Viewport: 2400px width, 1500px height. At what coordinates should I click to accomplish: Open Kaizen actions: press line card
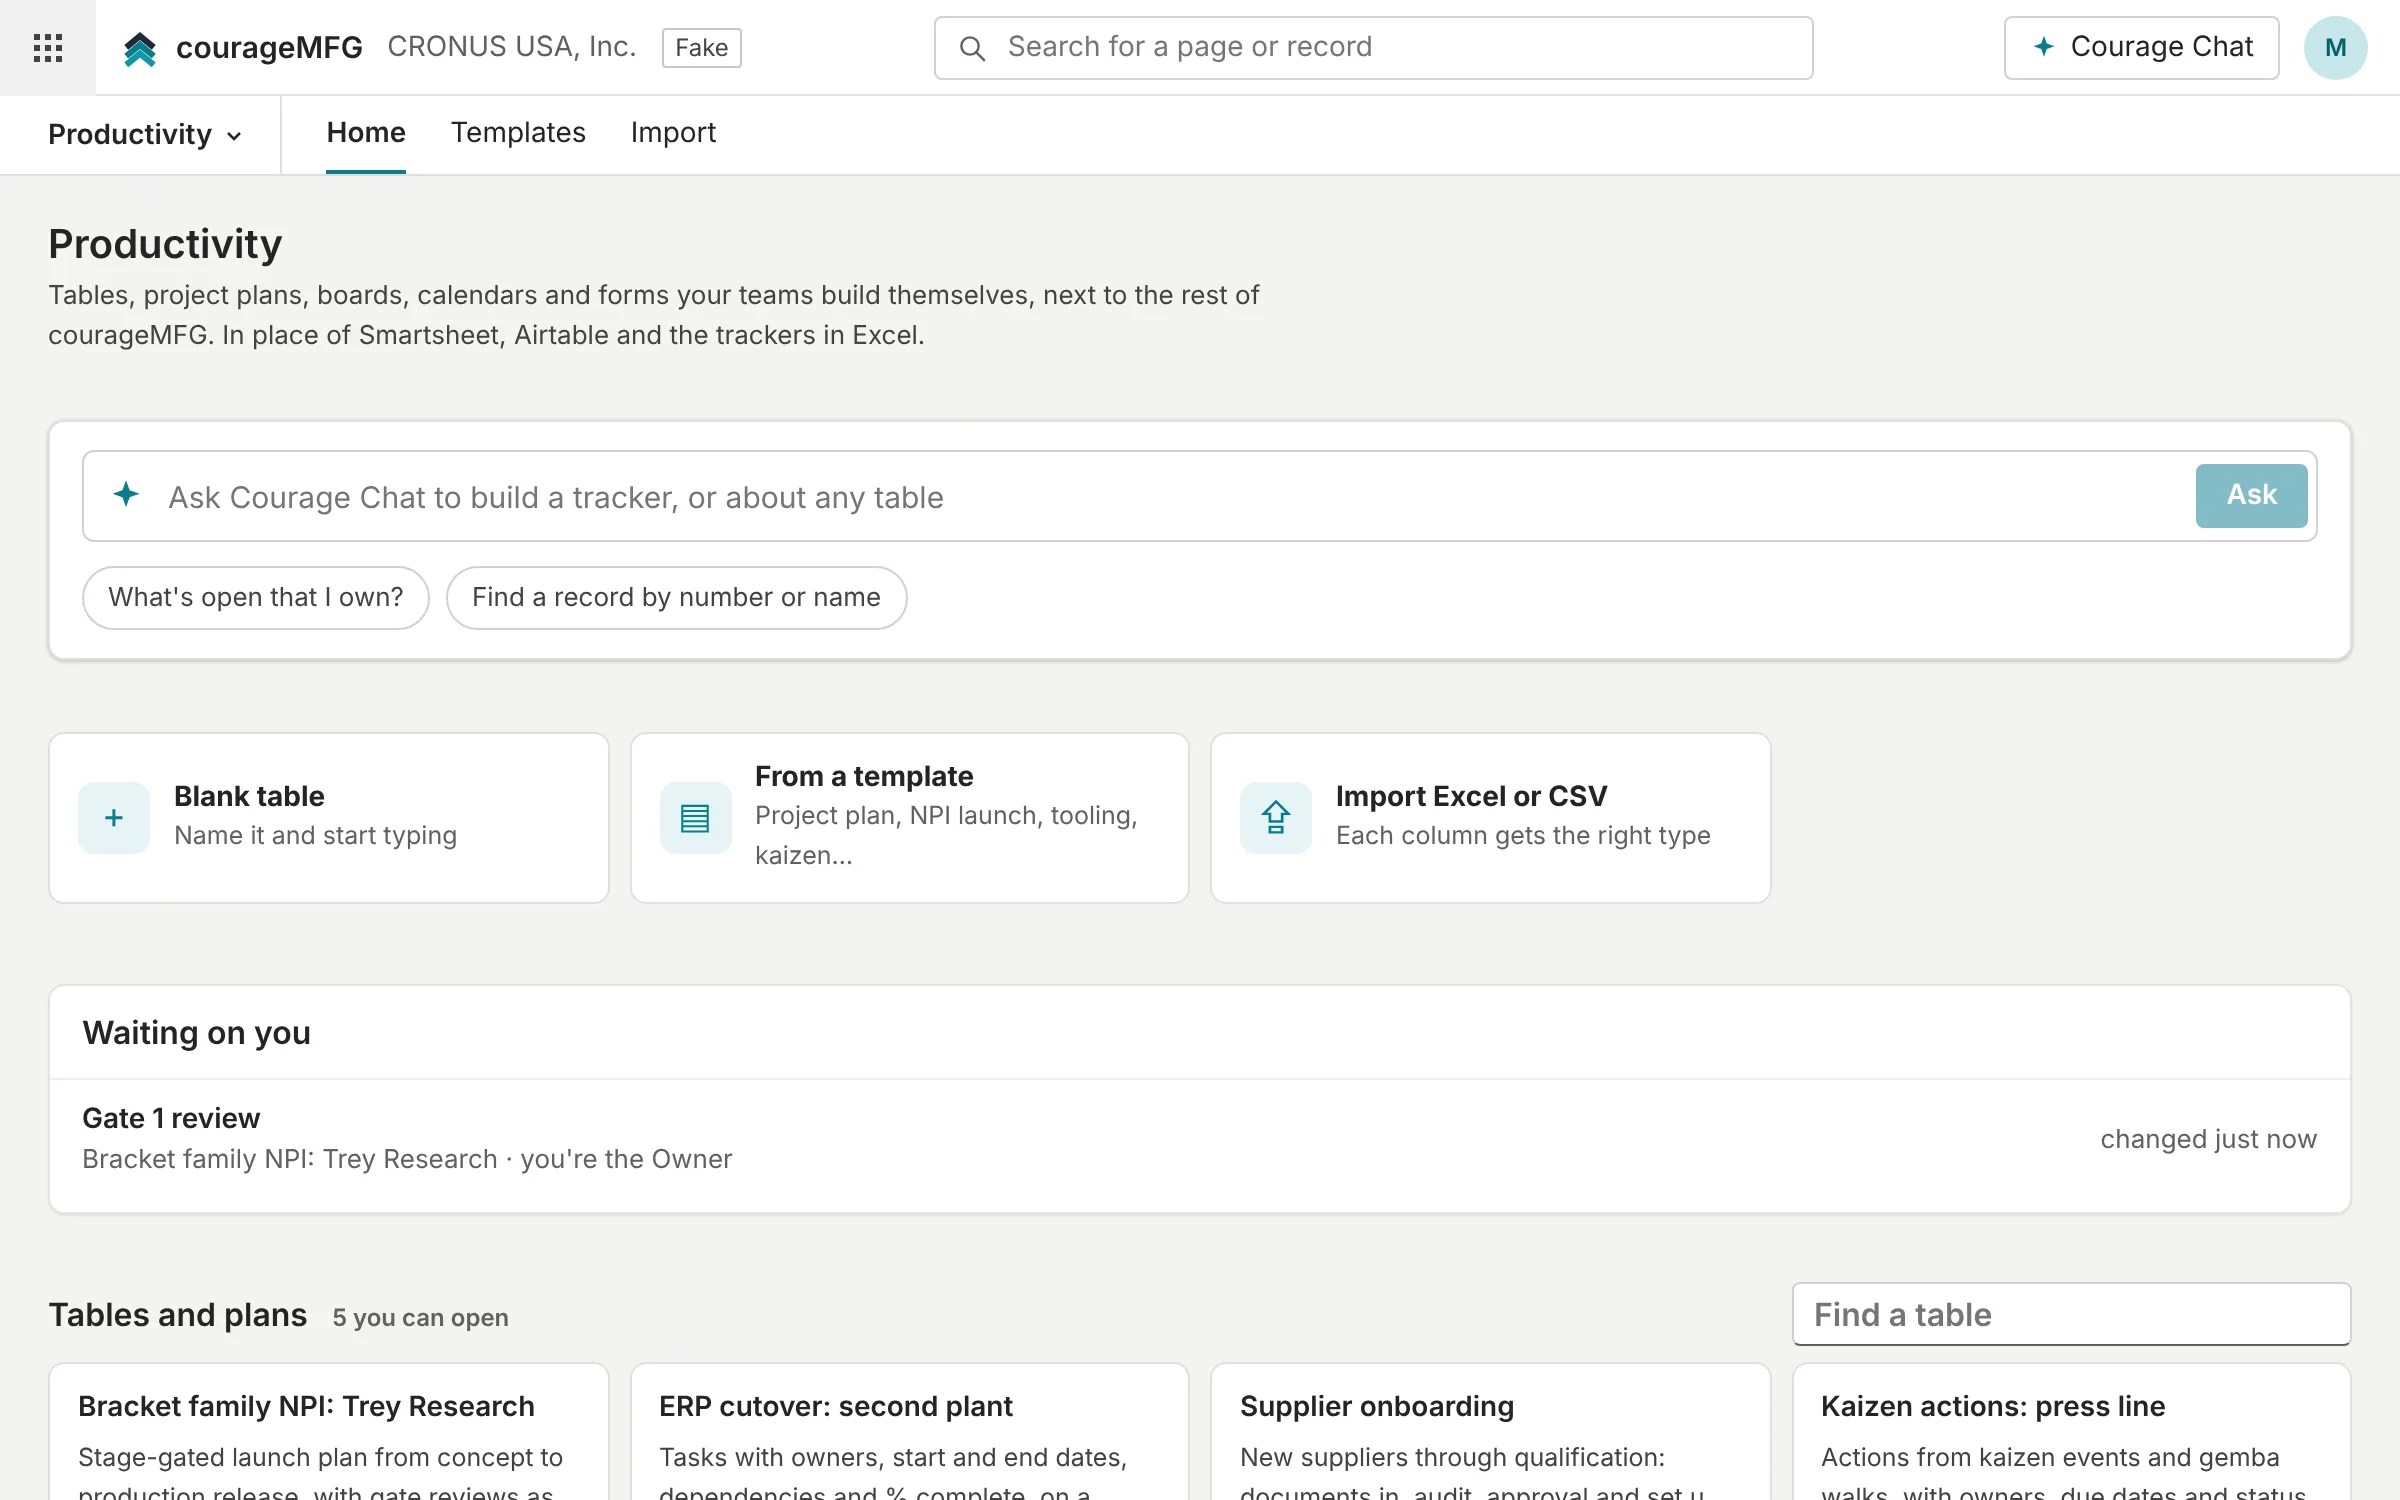tap(2071, 1432)
